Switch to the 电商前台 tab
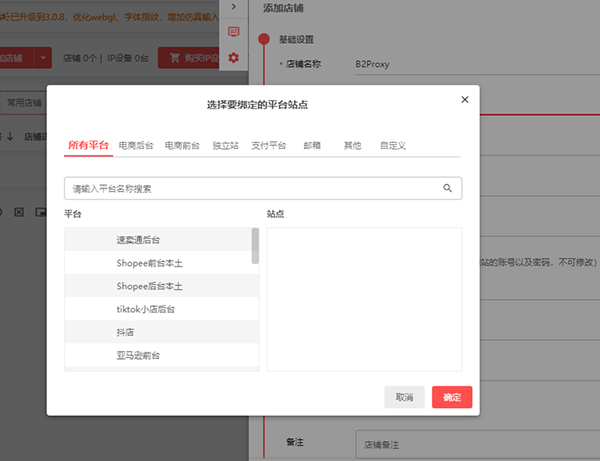 pyautogui.click(x=182, y=146)
